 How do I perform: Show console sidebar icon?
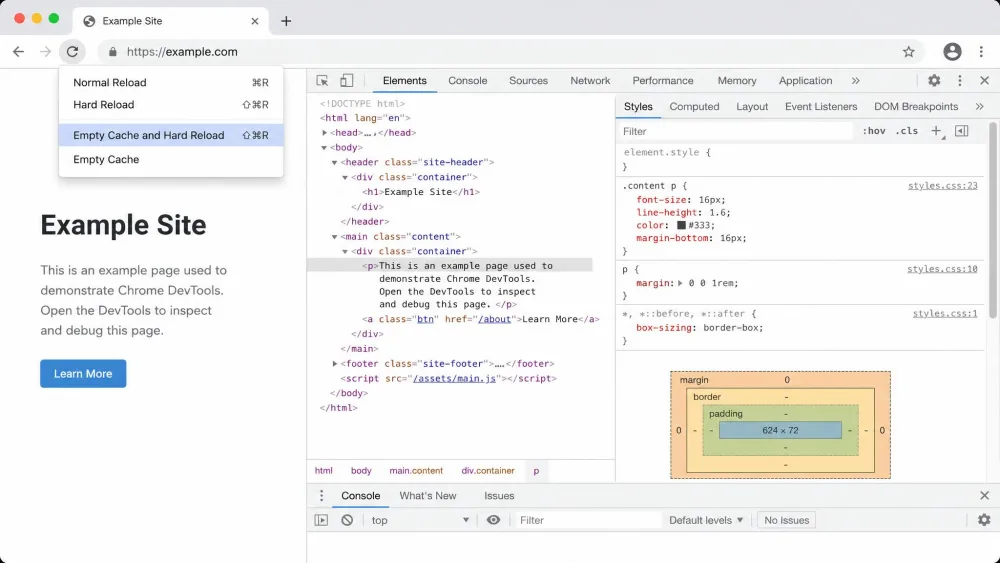click(321, 520)
